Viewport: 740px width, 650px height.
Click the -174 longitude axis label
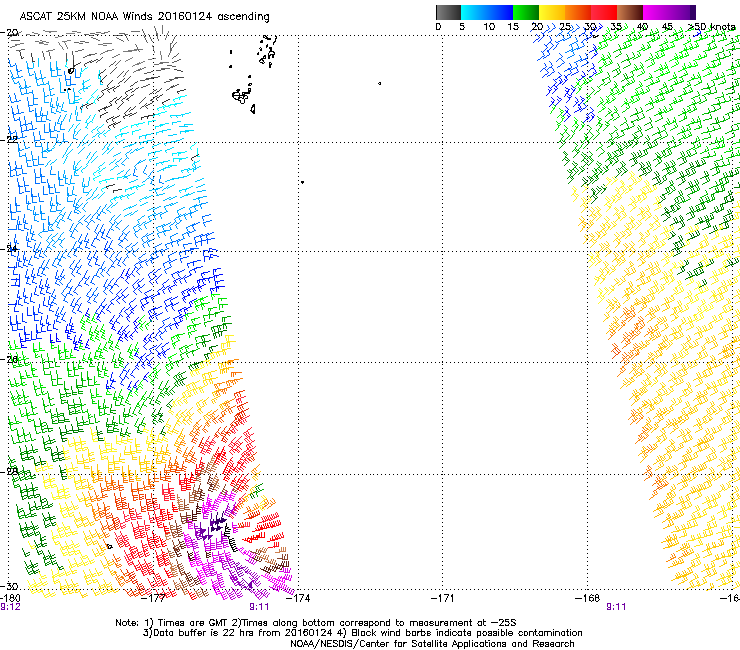pos(298,598)
